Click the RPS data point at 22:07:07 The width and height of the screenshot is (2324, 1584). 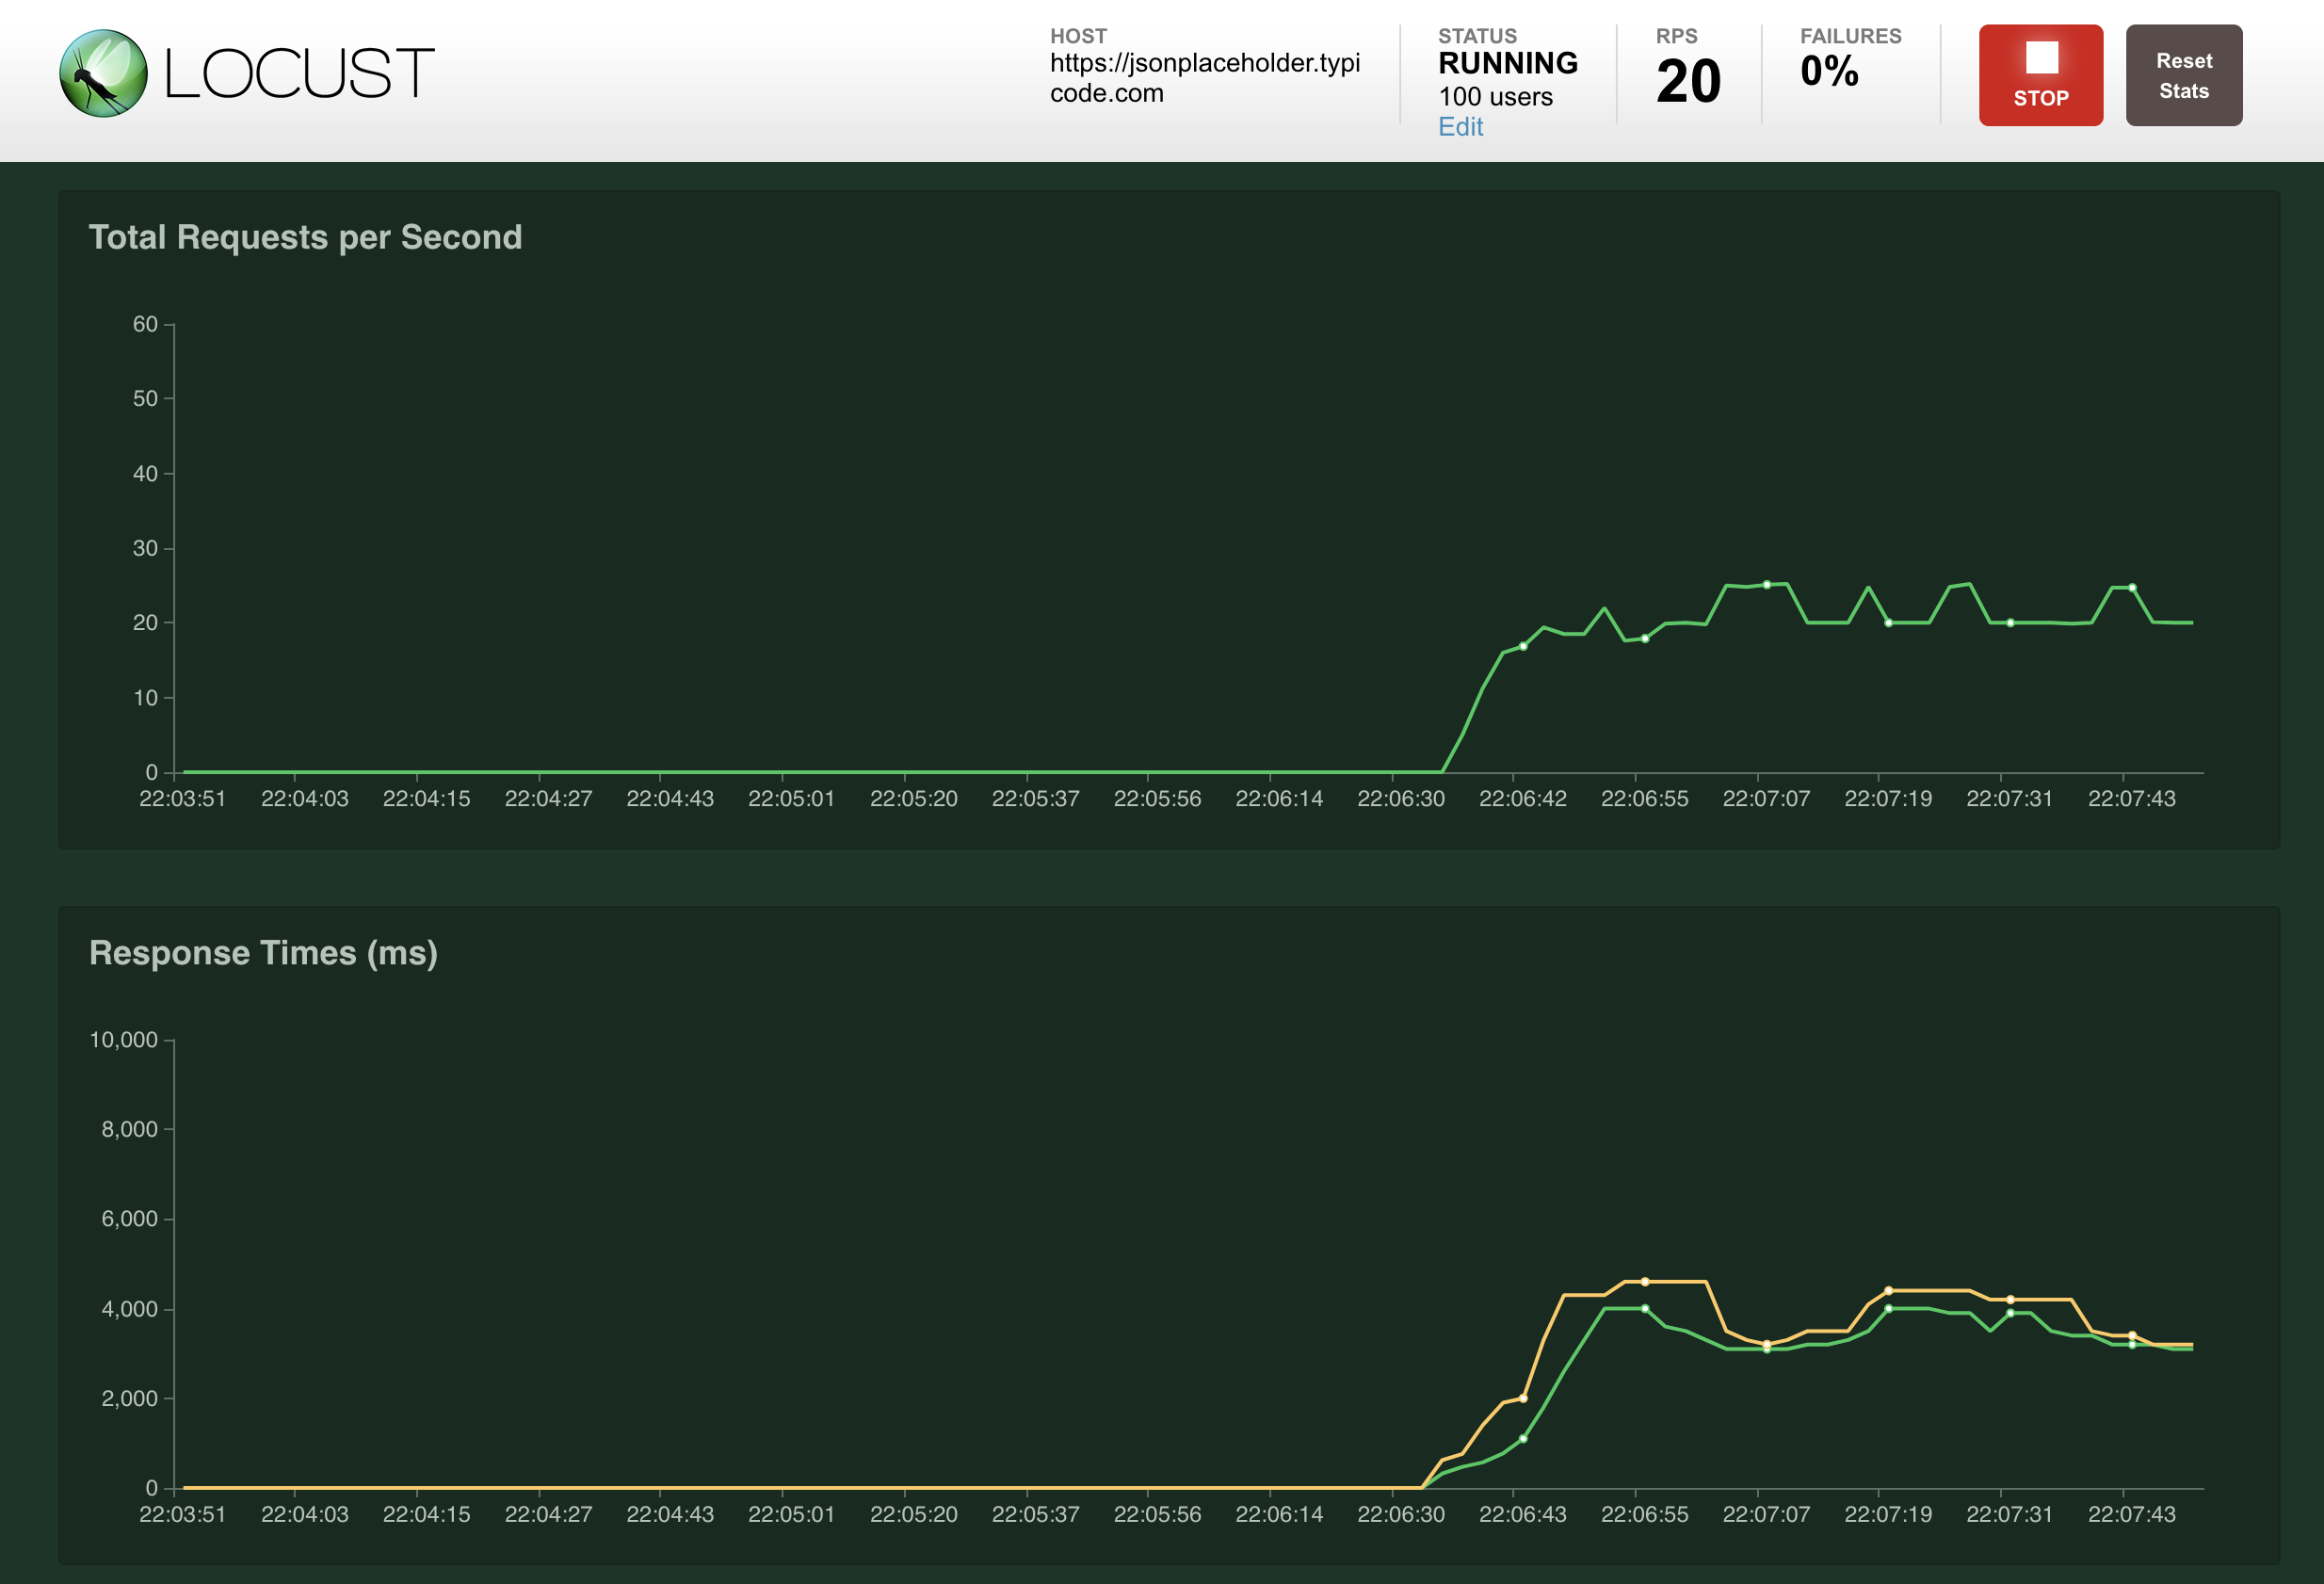click(x=1766, y=585)
